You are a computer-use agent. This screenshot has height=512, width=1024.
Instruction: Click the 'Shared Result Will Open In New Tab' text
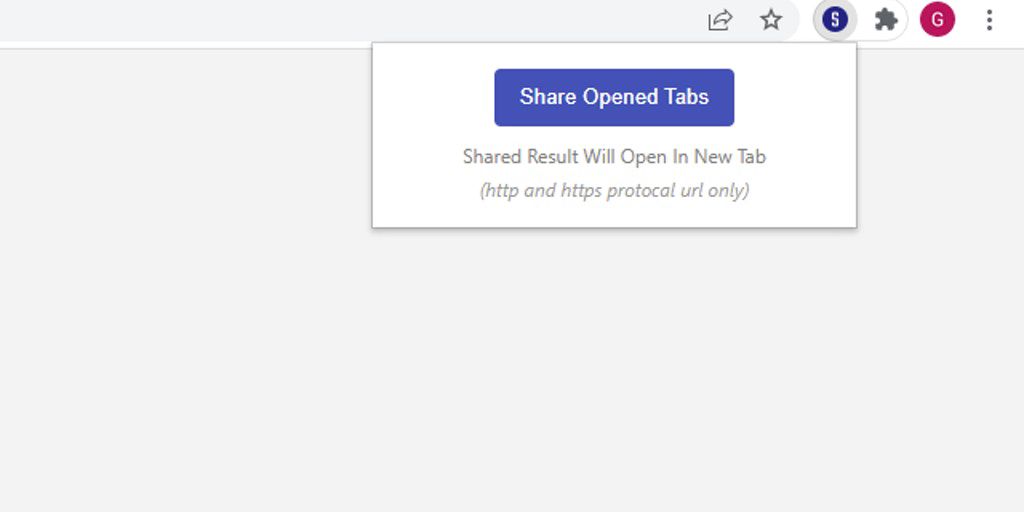(614, 157)
